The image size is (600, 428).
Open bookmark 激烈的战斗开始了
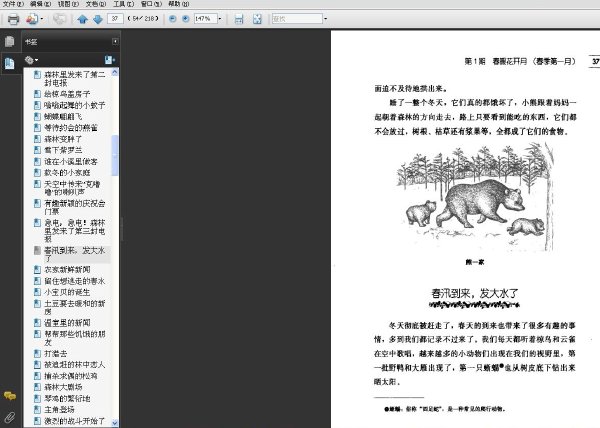(74, 421)
